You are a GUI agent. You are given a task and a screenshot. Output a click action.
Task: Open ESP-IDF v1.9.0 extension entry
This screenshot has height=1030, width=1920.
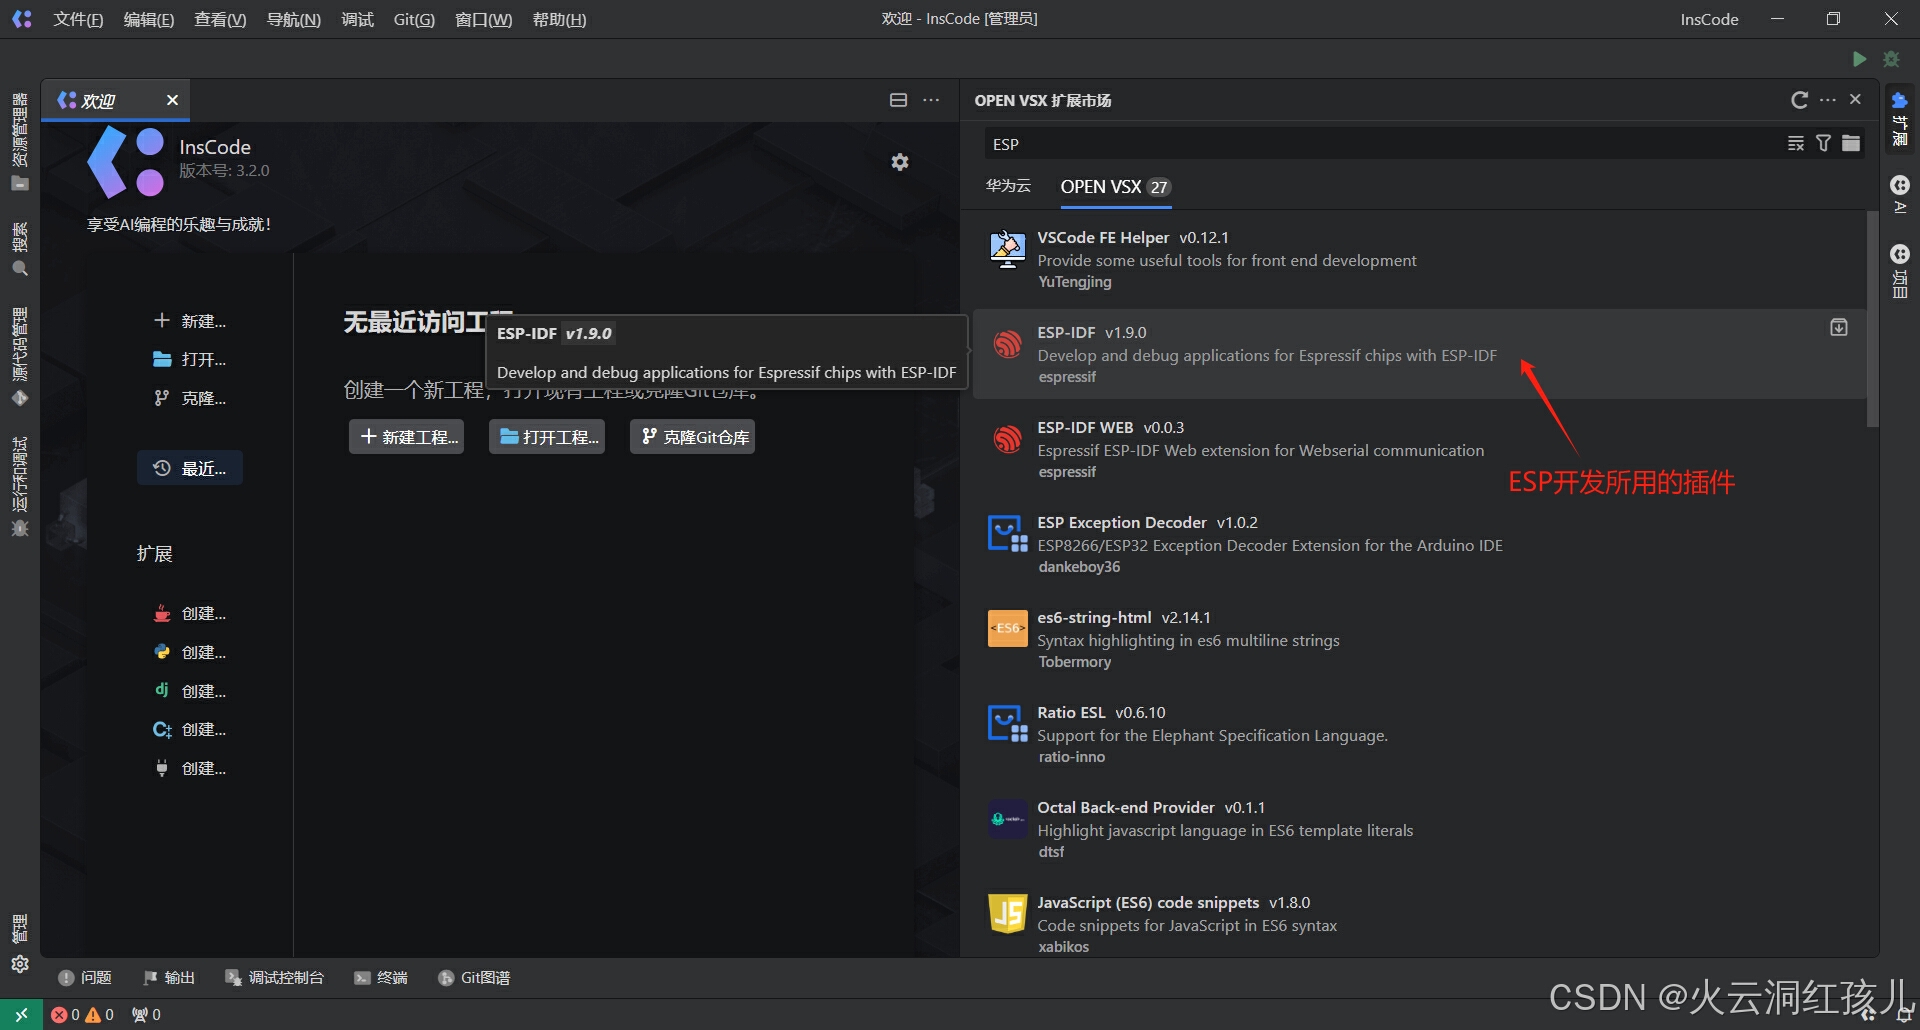1419,354
